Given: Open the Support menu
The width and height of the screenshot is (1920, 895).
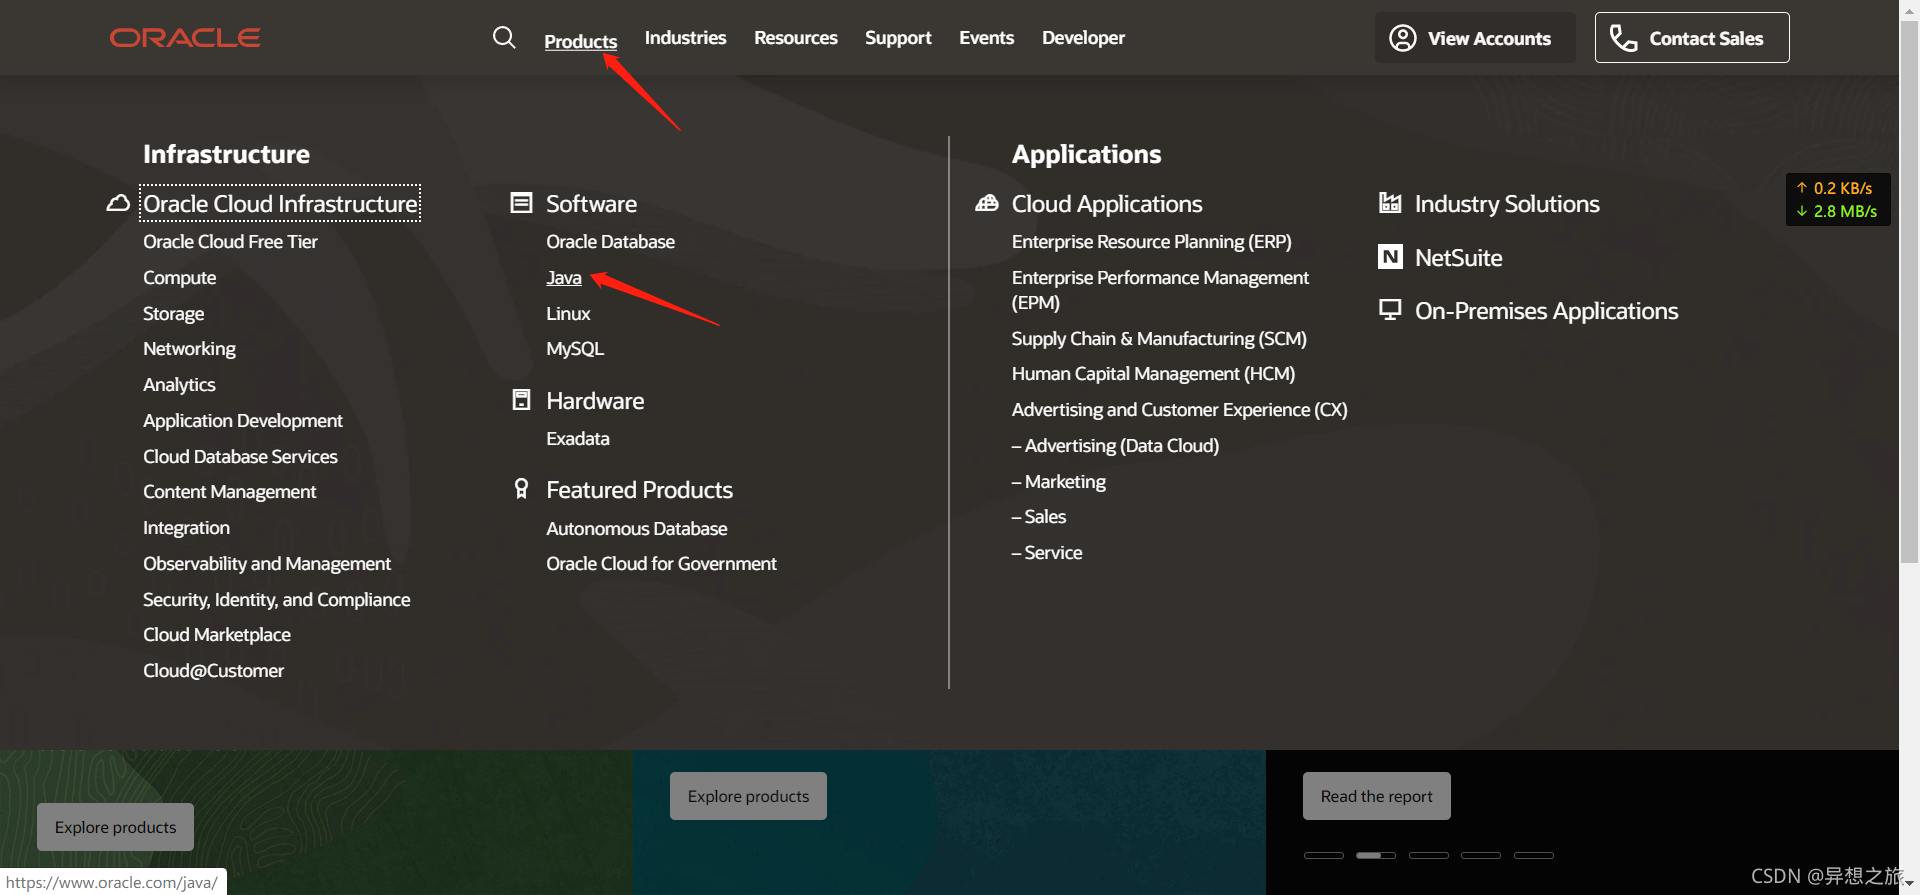Looking at the screenshot, I should click(898, 38).
